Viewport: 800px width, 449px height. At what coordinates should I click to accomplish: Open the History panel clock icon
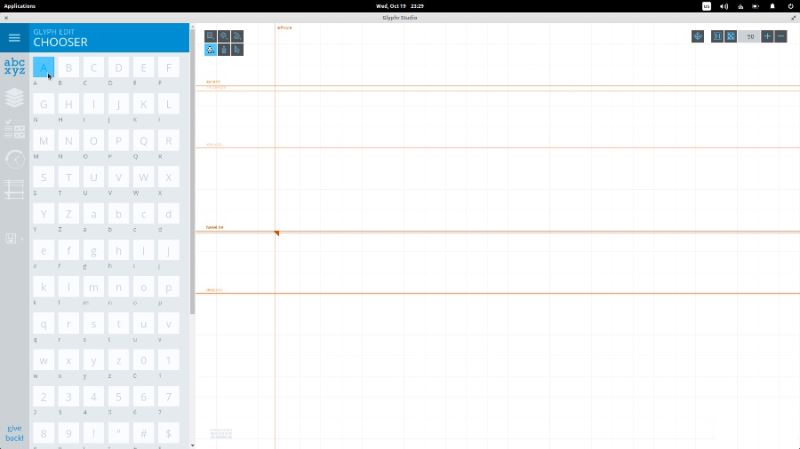tap(14, 160)
